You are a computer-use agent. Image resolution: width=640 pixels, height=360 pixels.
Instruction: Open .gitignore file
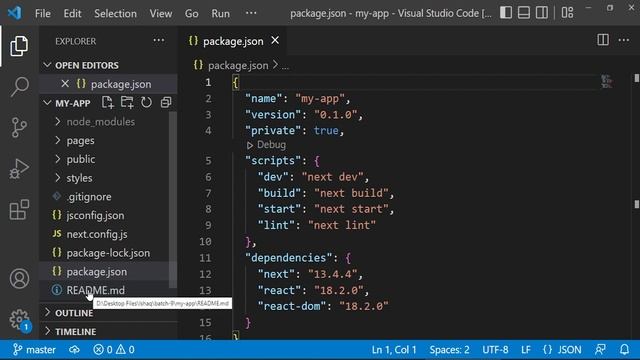[108, 197]
